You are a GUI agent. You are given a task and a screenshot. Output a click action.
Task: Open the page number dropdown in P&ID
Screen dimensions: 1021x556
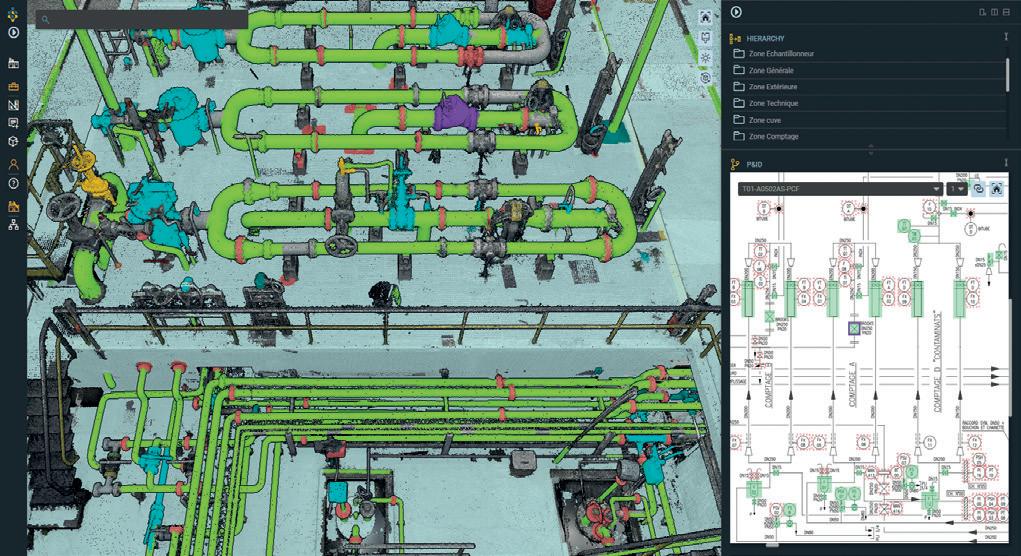[957, 189]
